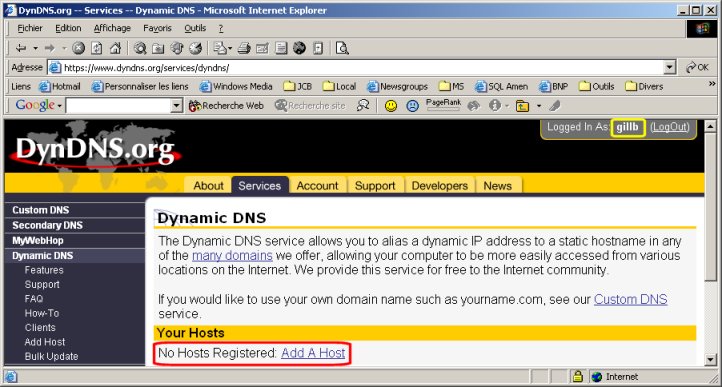Click the happy smiley vote icon

tap(391, 106)
